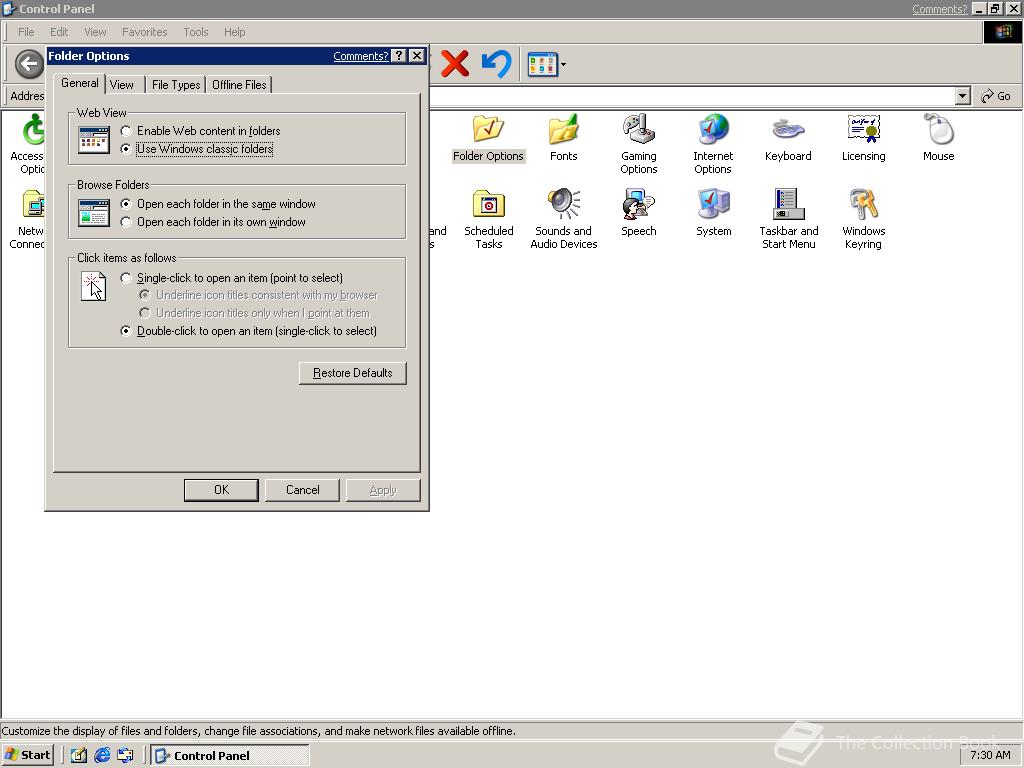
Task: Open the System applet
Action: coord(713,213)
